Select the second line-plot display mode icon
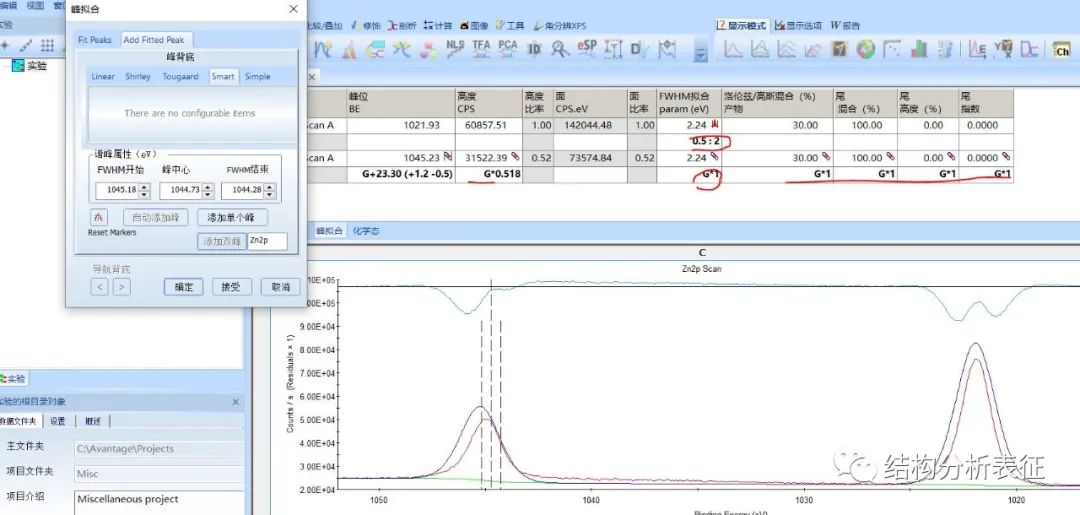 [760, 49]
